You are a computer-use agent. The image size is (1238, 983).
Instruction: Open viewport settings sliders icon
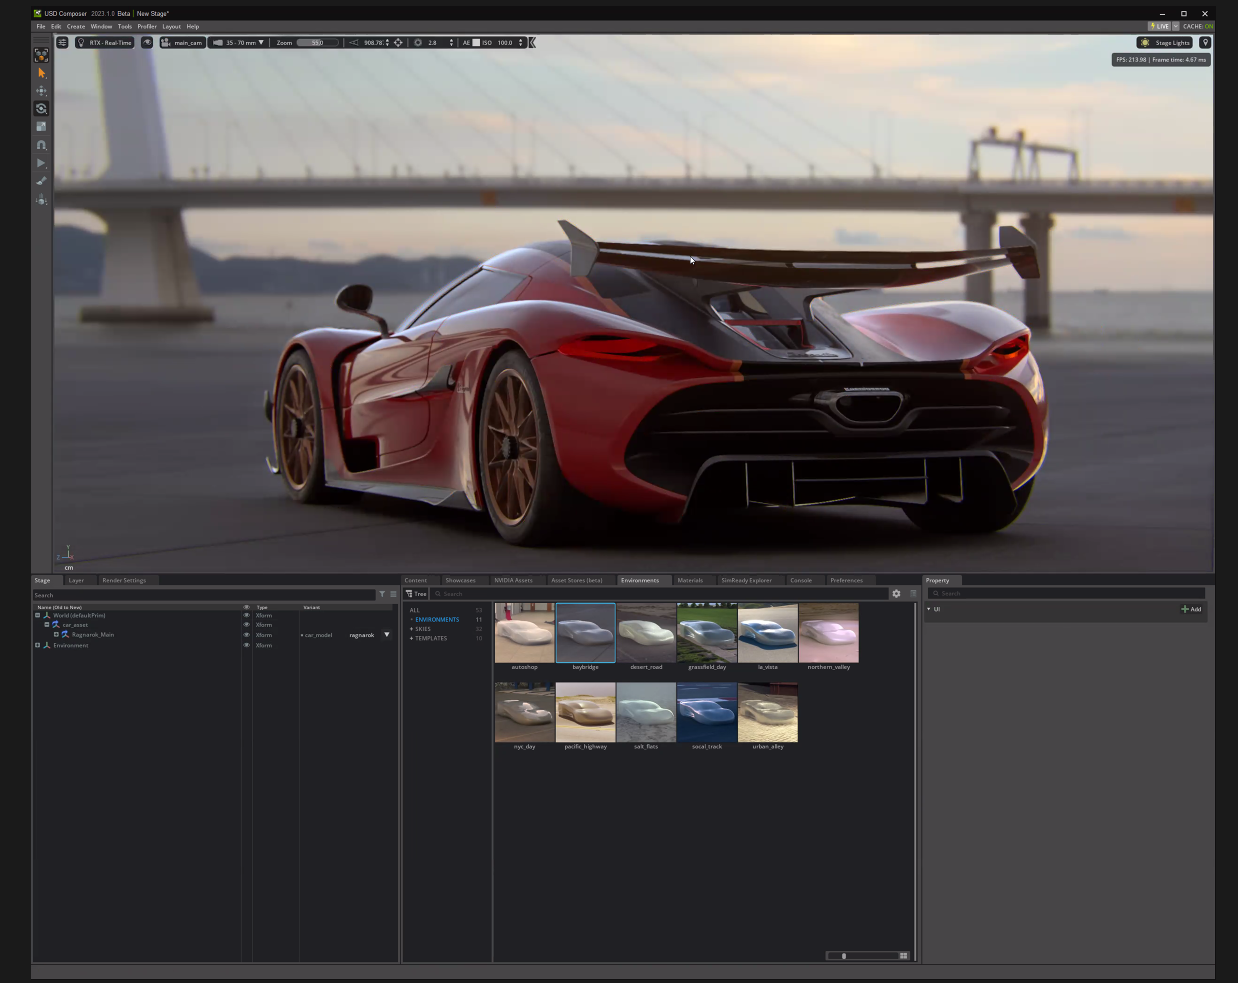pos(62,42)
